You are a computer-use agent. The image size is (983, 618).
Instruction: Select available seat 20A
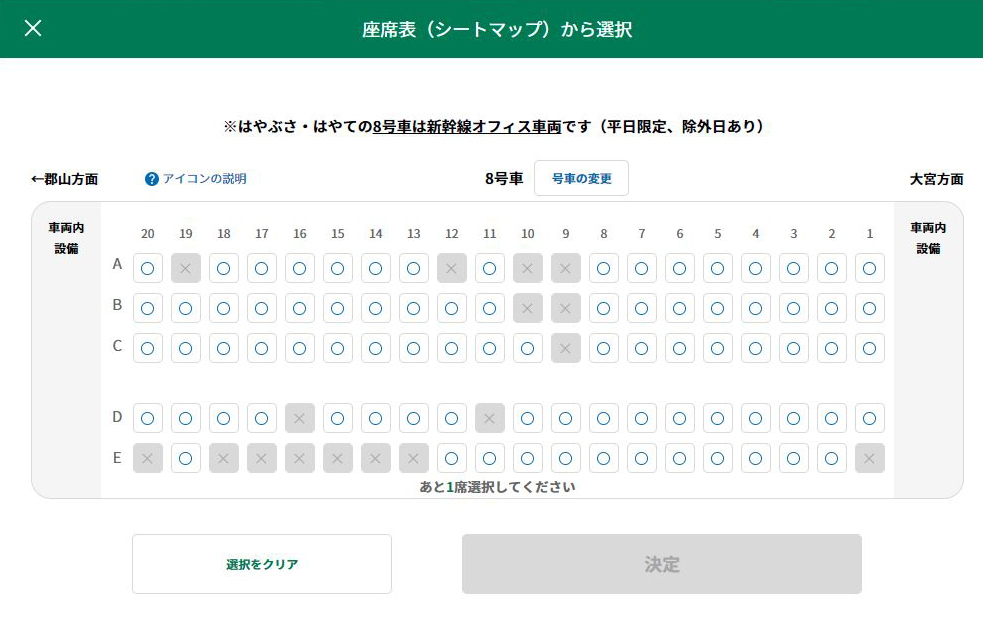point(148,268)
